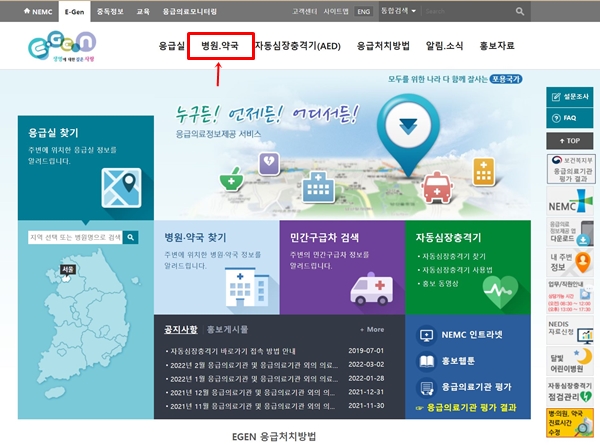Click the NEMC home link
This screenshot has width=600, height=445.
point(38,11)
